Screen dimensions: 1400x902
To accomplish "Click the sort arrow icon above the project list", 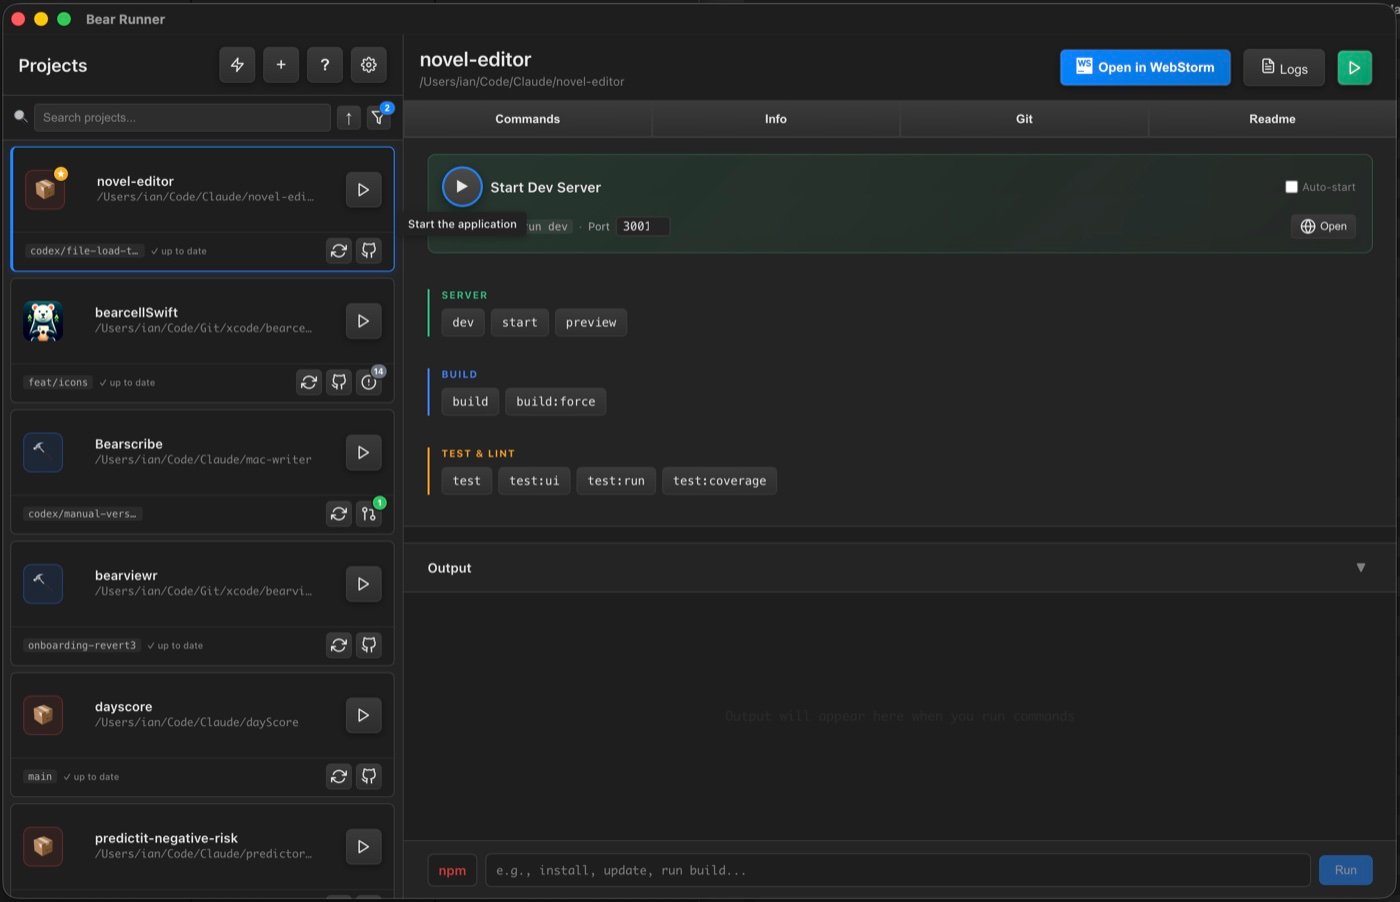I will tap(348, 117).
